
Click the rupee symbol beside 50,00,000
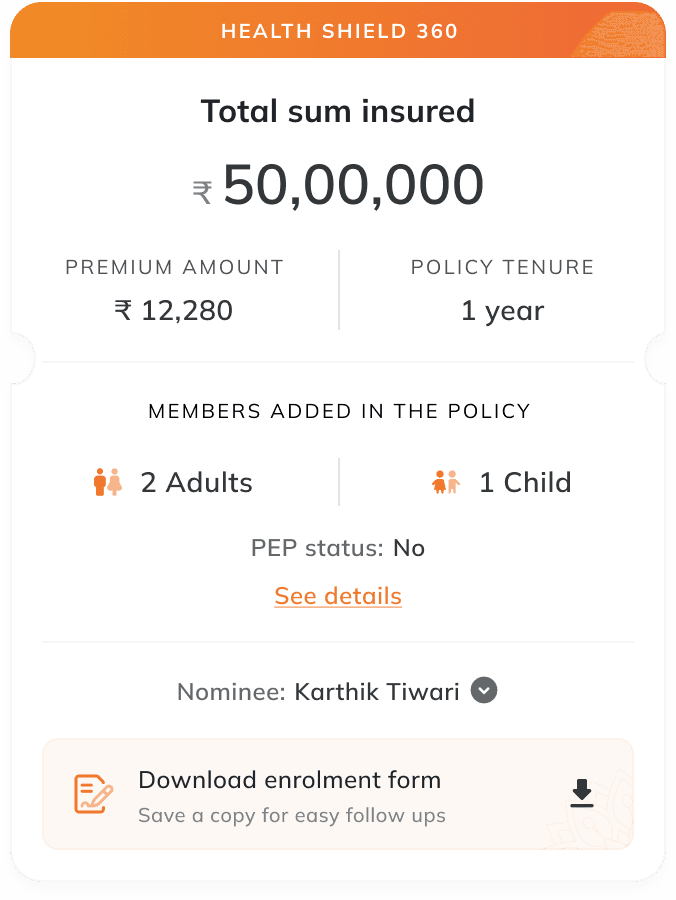[203, 191]
